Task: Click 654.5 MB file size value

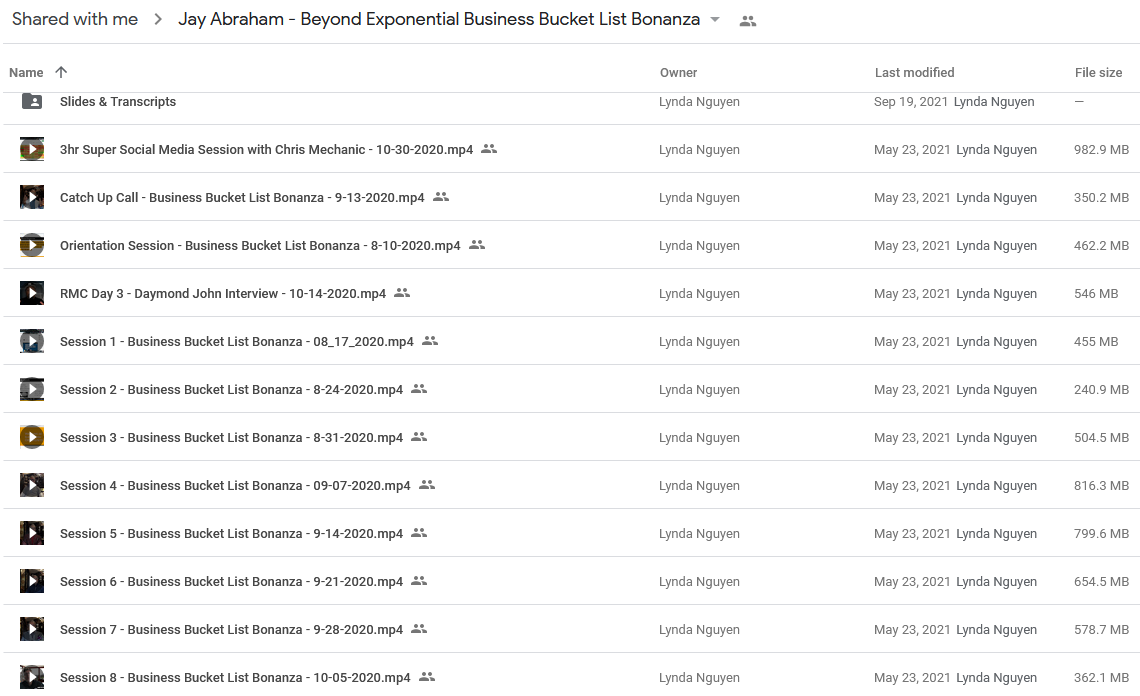Action: (1101, 582)
